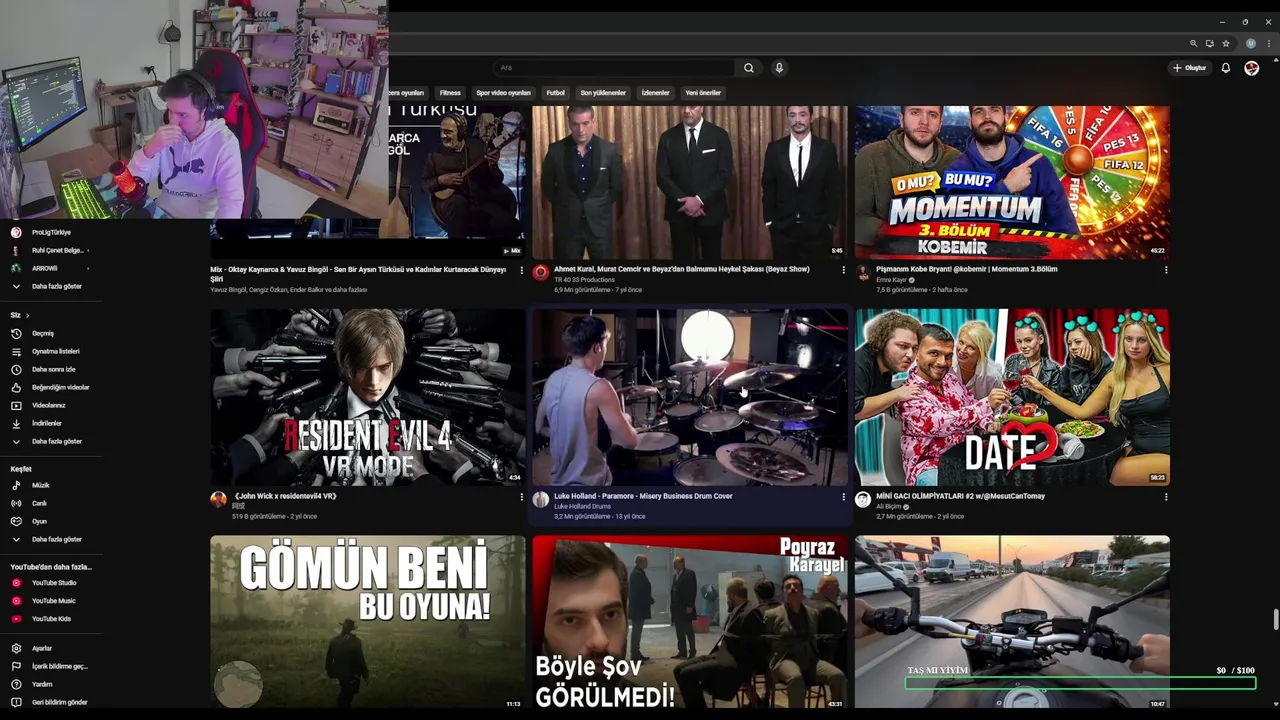Open Ali Biçim channel avatar
Viewport: 1280px width, 720px height.
pyautogui.click(x=863, y=500)
